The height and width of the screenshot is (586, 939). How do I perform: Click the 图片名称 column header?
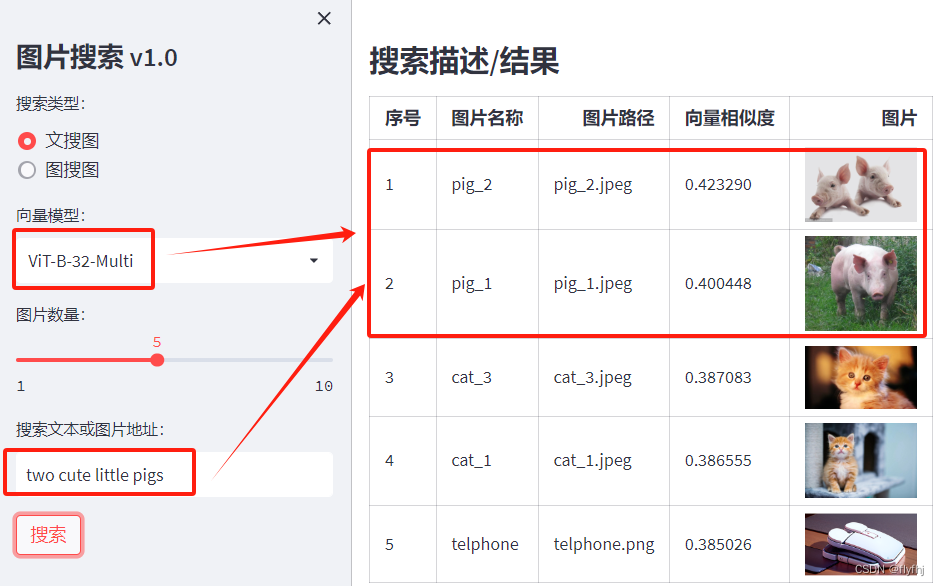487,118
